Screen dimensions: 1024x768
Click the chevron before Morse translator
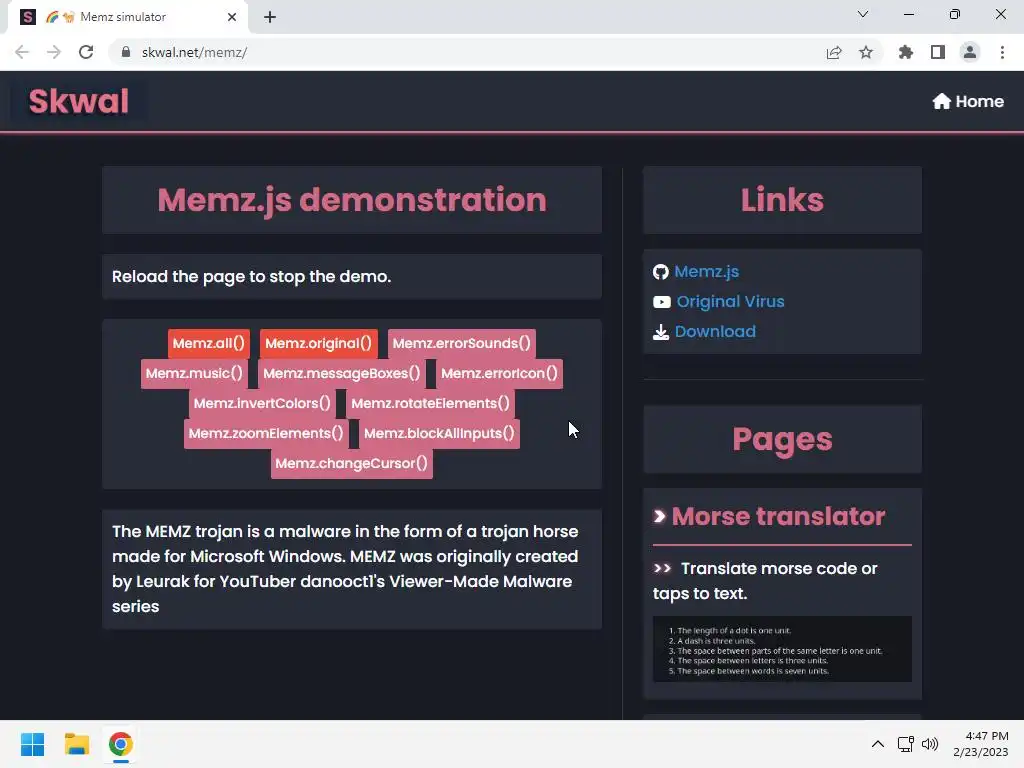click(x=660, y=517)
